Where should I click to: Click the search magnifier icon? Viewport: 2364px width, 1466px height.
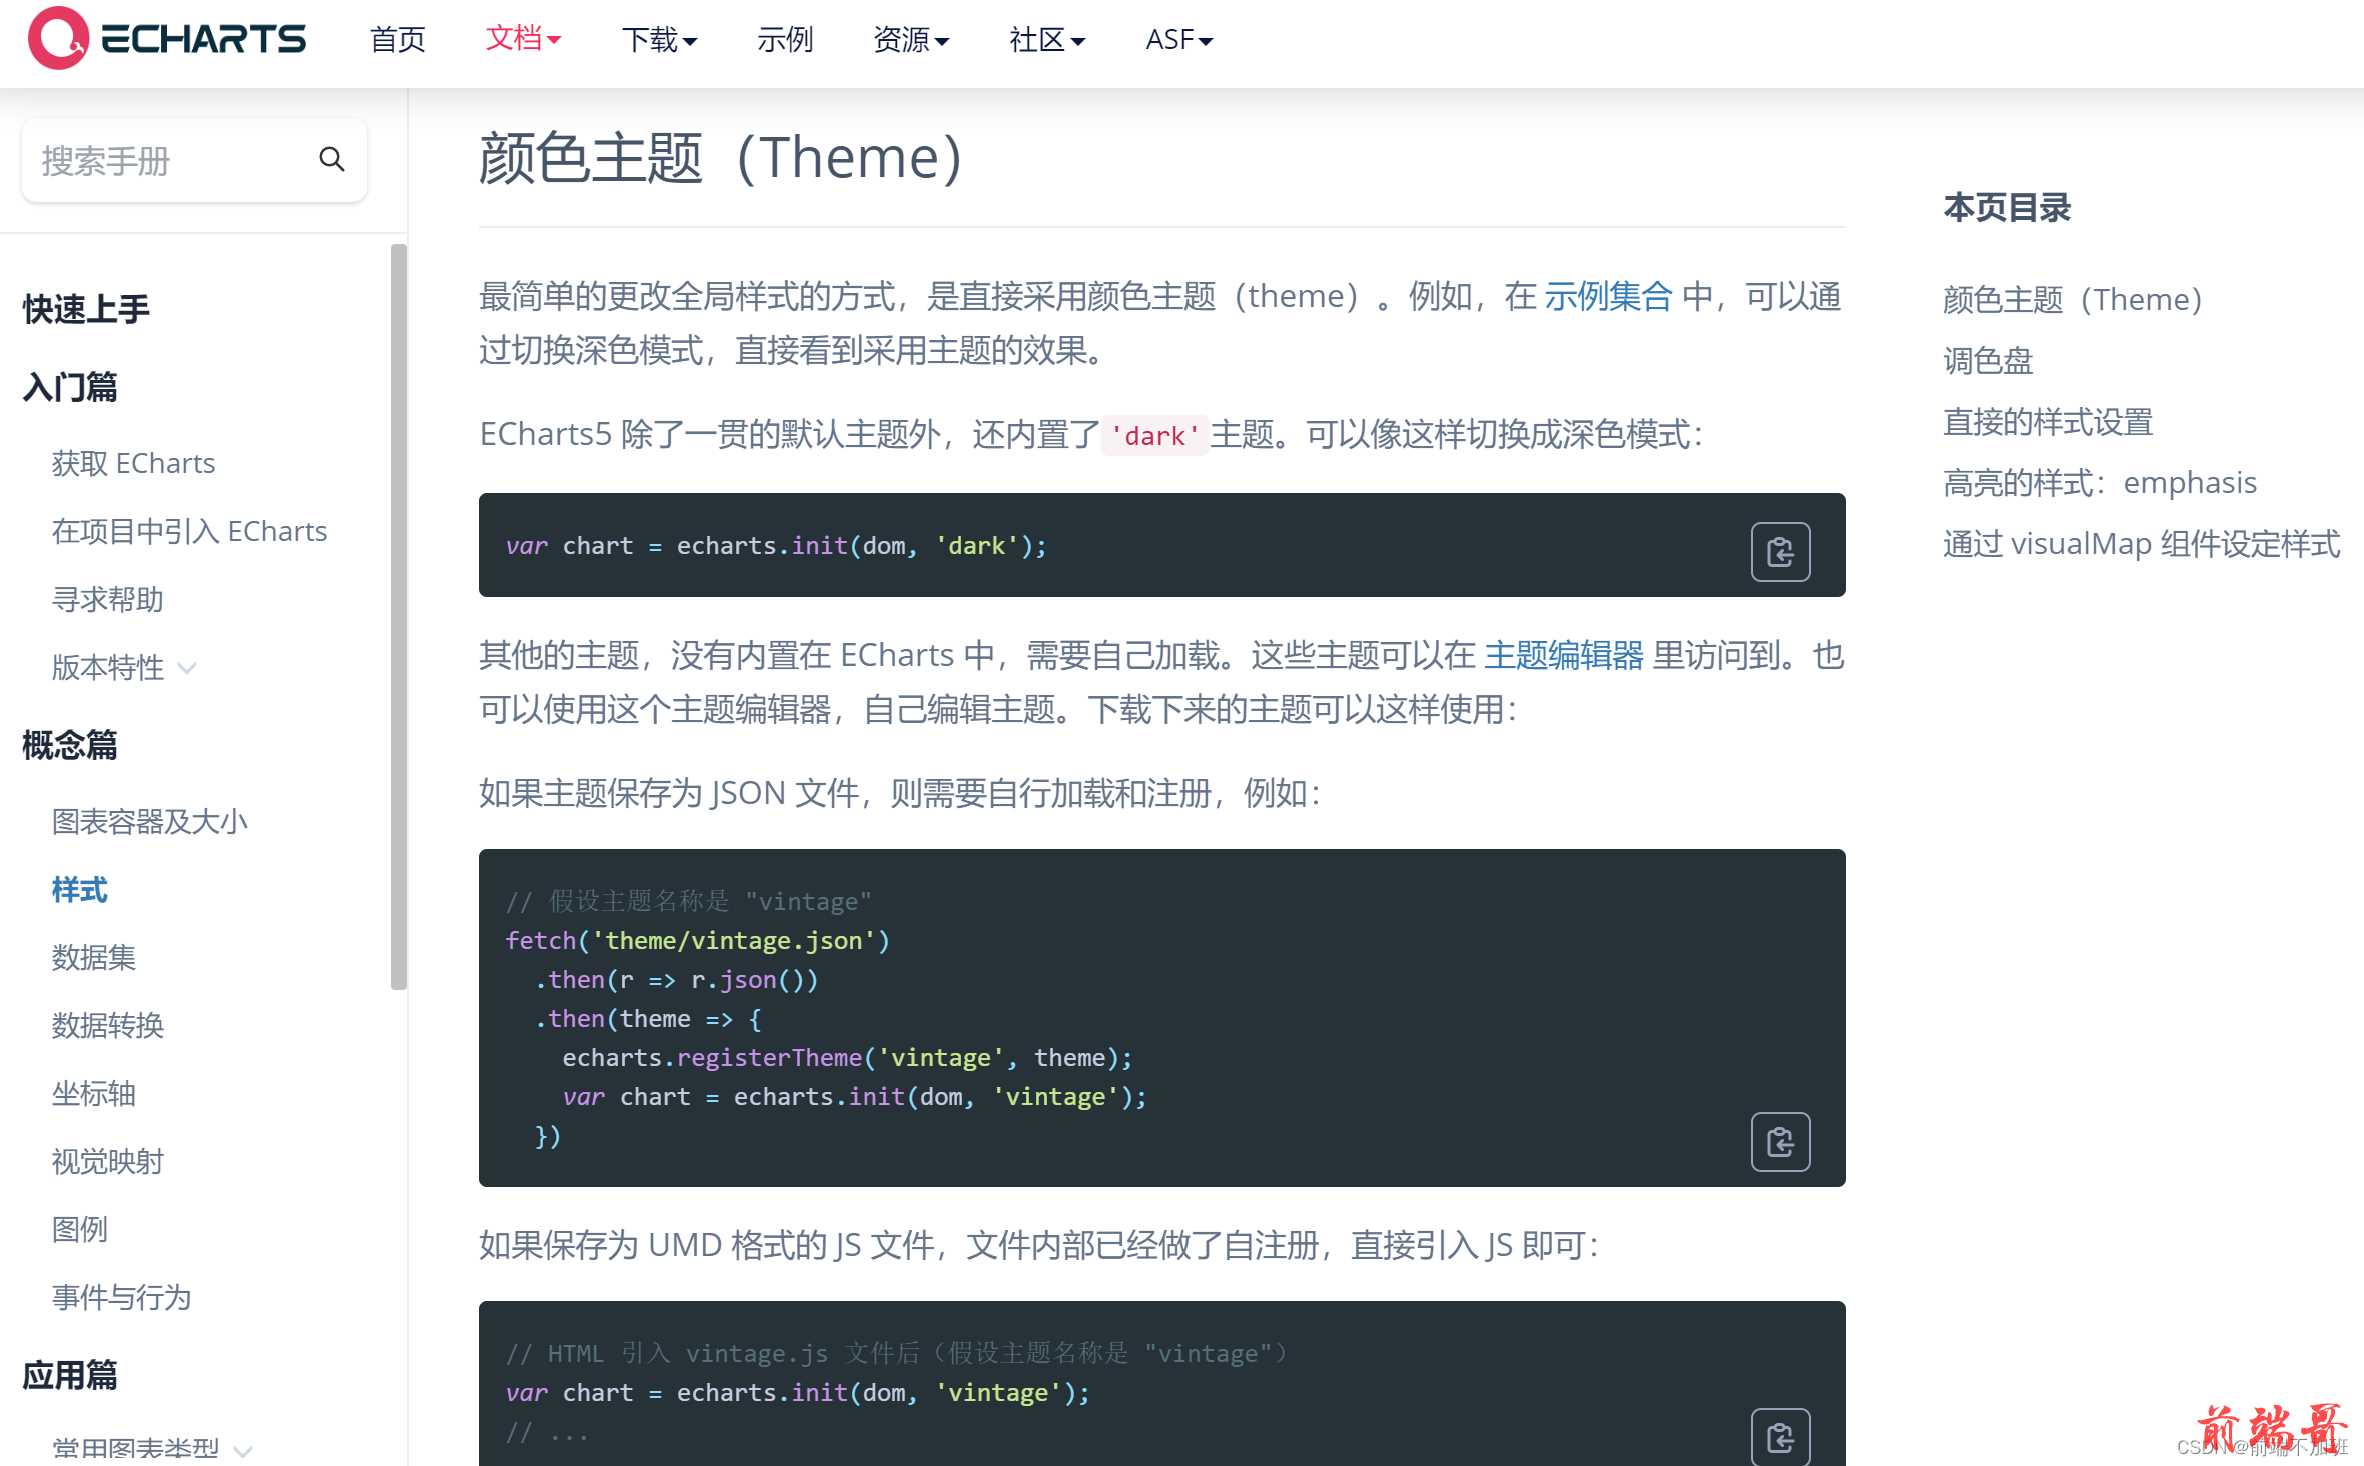[x=332, y=159]
